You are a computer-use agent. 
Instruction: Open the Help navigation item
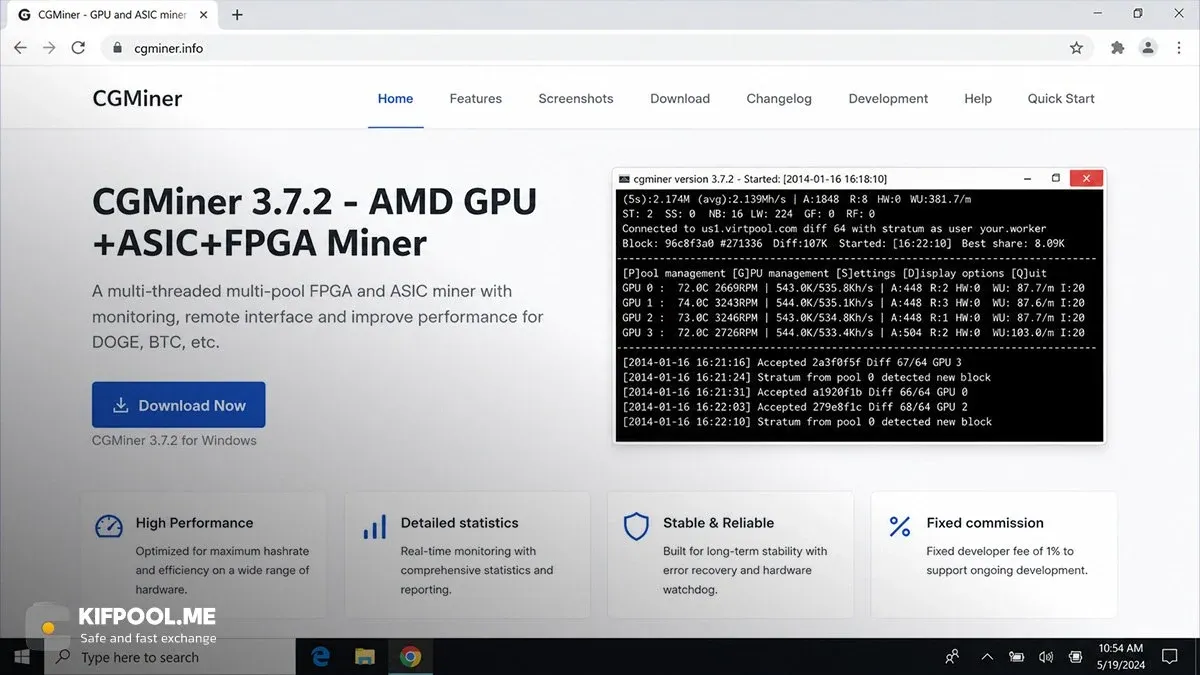pyautogui.click(x=978, y=98)
